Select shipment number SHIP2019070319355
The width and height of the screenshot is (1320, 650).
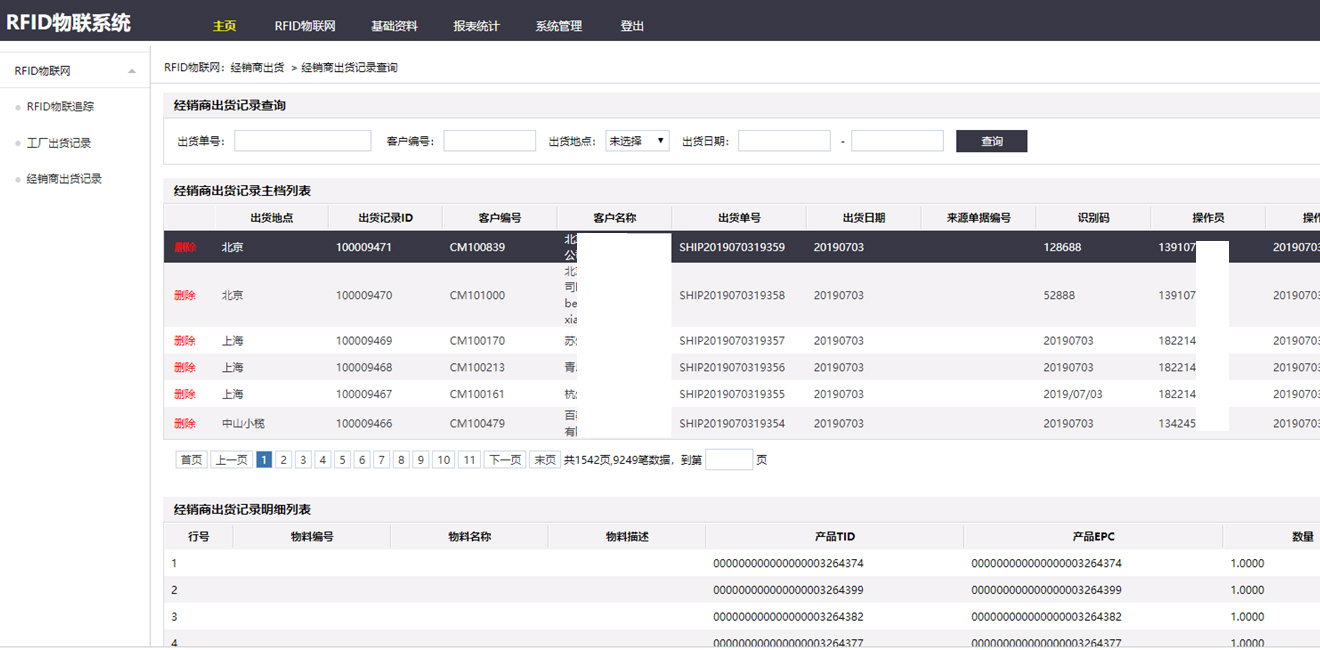[x=732, y=394]
